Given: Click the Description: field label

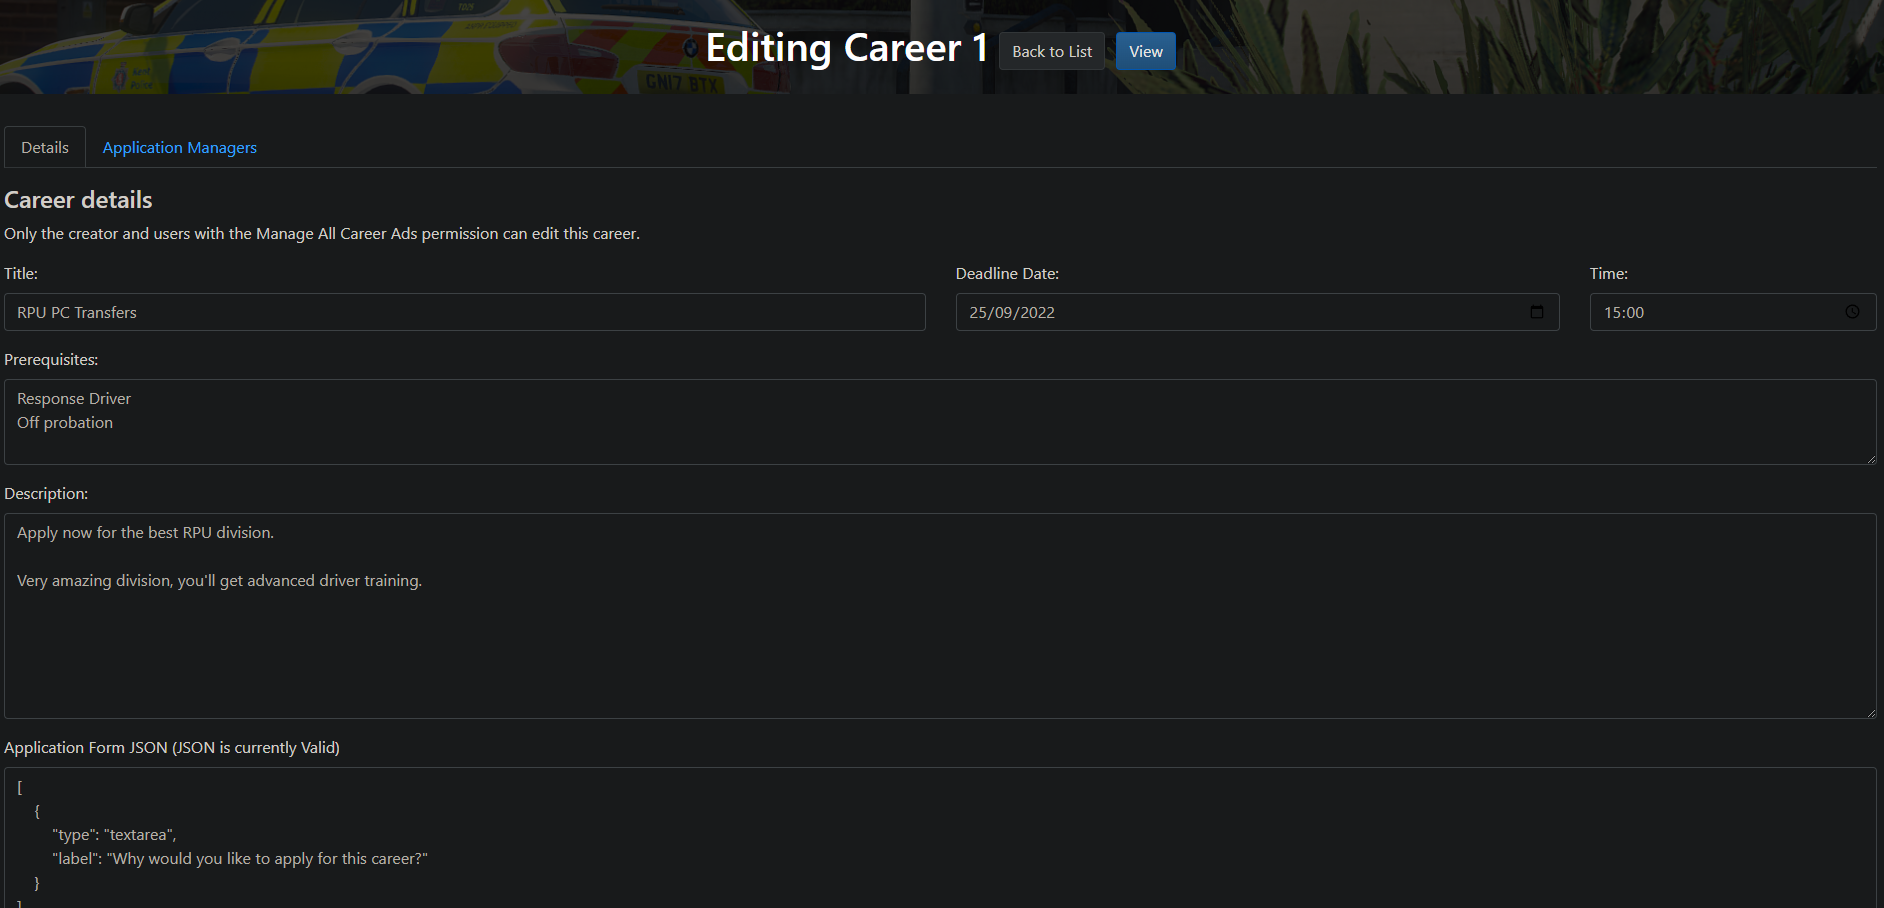Looking at the screenshot, I should point(46,493).
